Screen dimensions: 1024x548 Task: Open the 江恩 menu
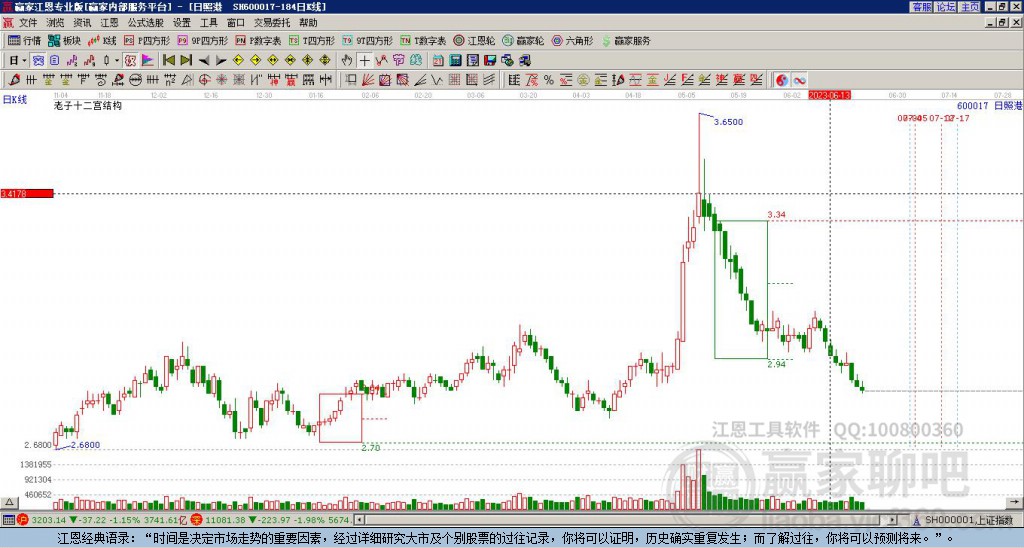tap(109, 23)
